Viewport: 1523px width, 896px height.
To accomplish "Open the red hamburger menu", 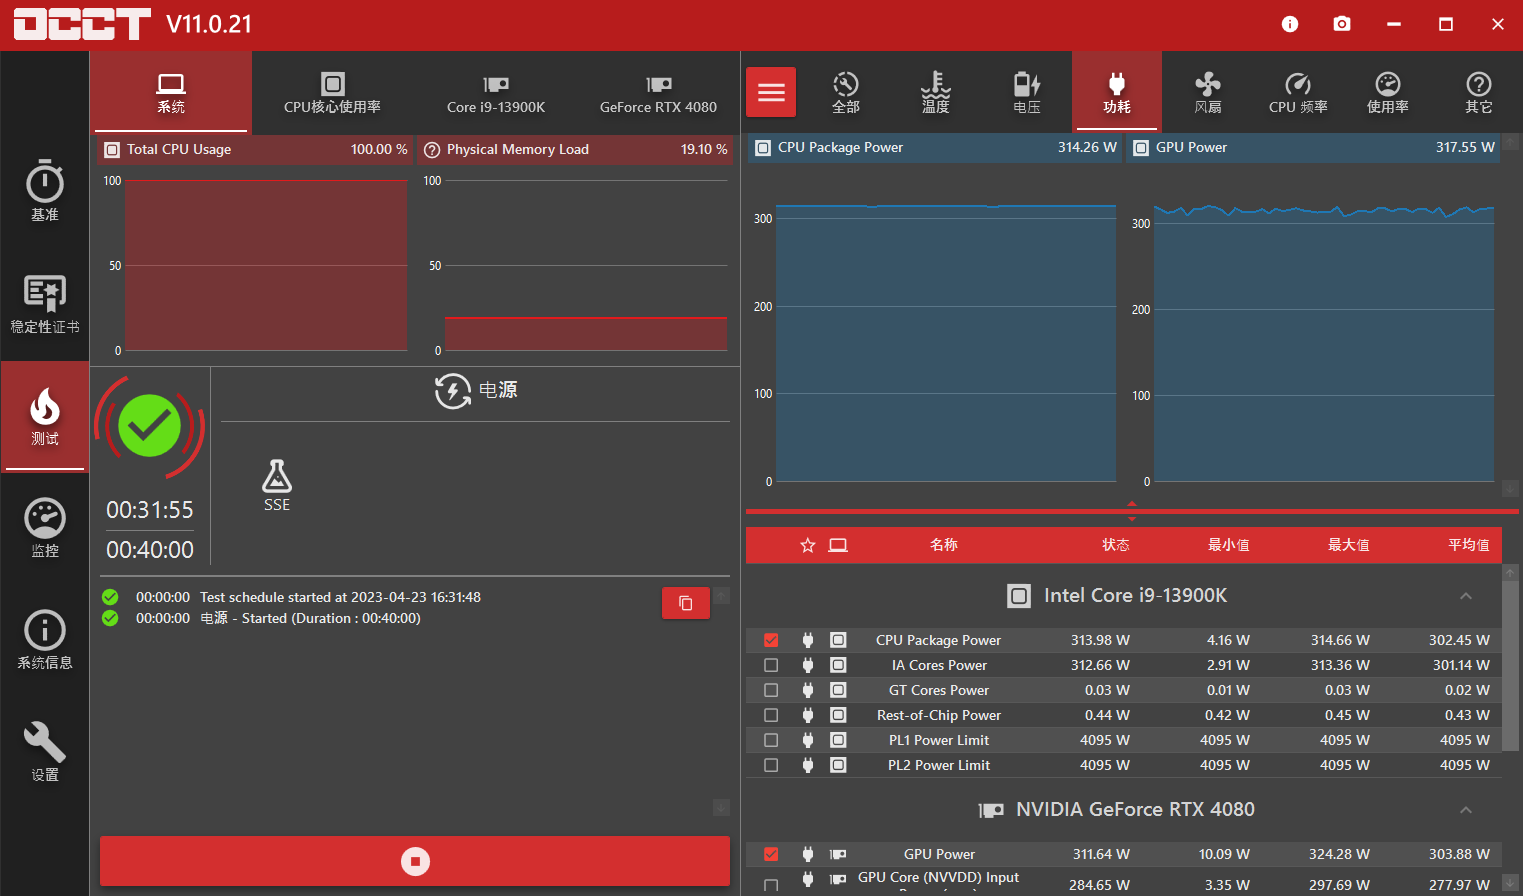I will [770, 91].
